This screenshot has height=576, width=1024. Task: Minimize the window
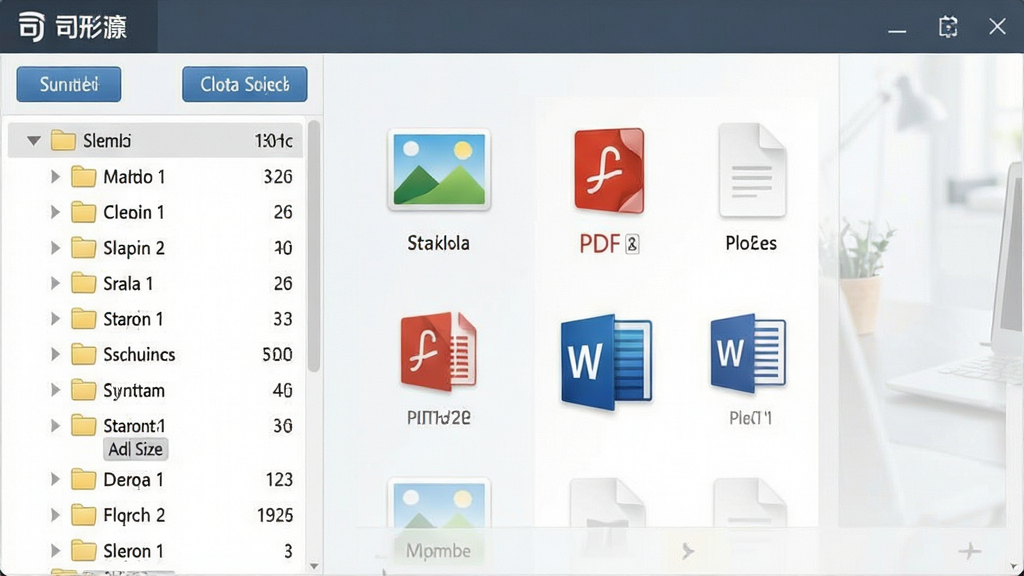897,31
